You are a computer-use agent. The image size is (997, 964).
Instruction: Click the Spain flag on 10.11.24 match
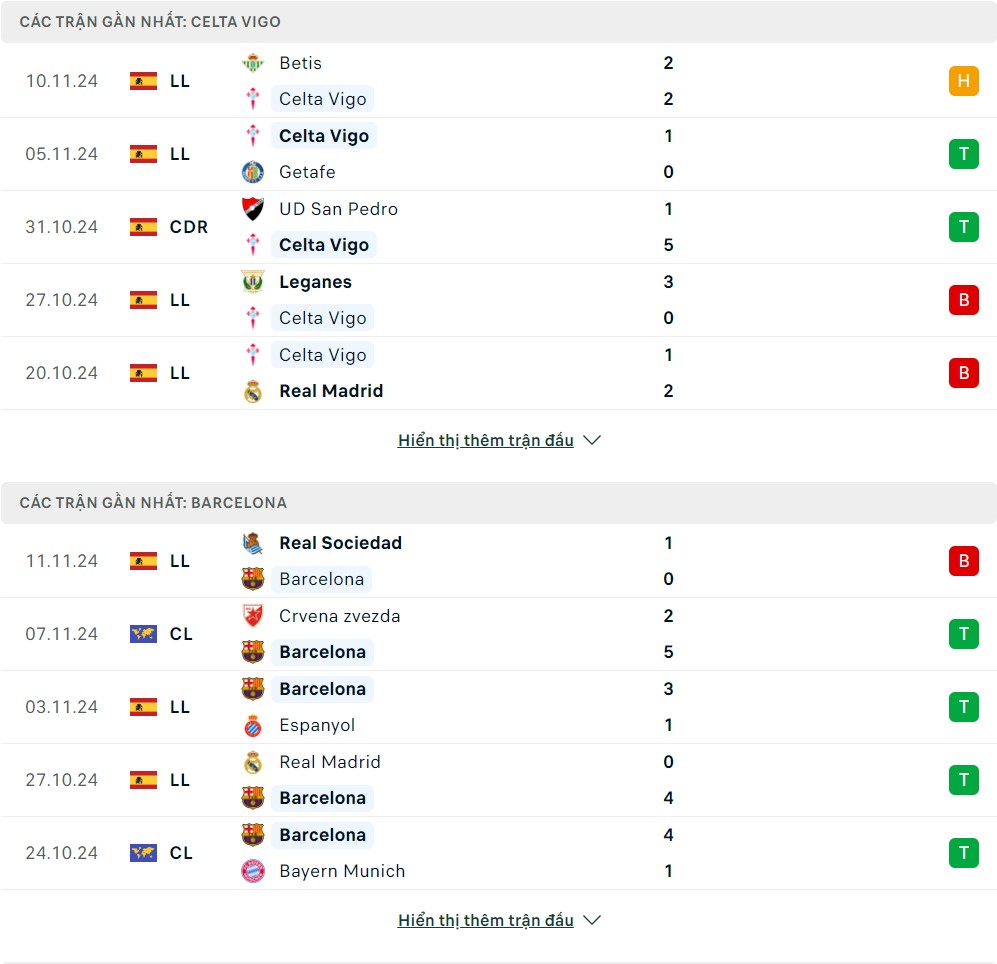pos(143,81)
